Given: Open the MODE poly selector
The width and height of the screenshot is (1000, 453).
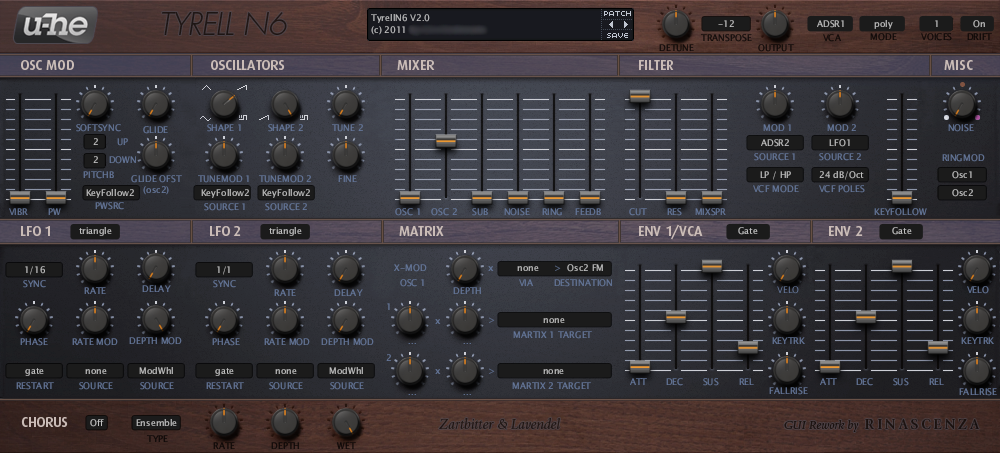Looking at the screenshot, I should tap(883, 24).
